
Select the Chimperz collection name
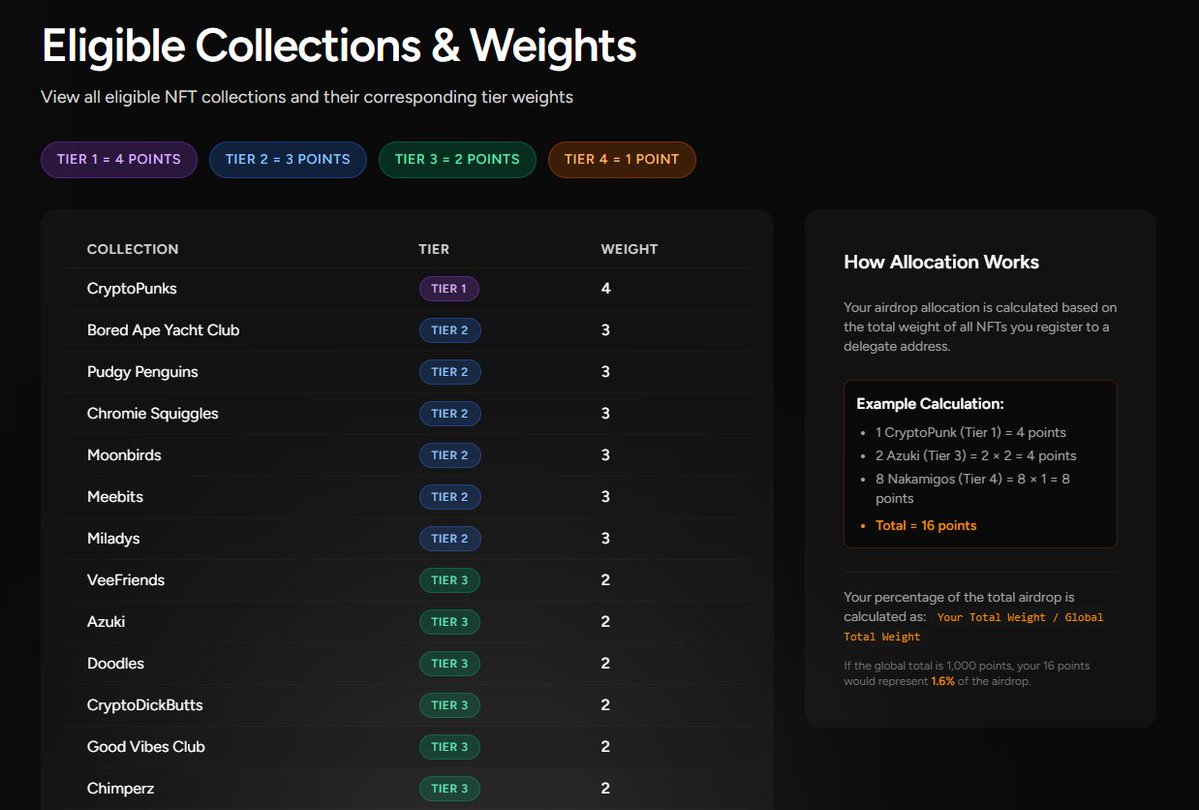click(120, 789)
